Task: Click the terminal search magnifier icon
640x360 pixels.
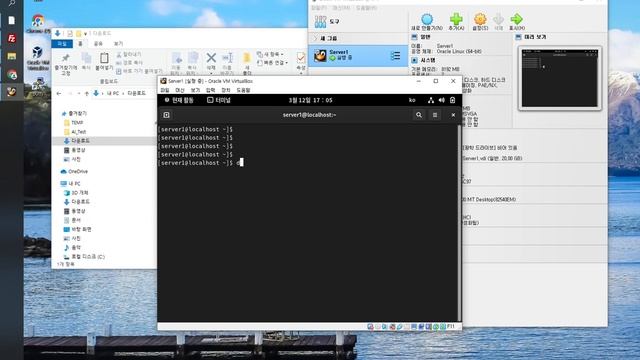Action: [419, 115]
